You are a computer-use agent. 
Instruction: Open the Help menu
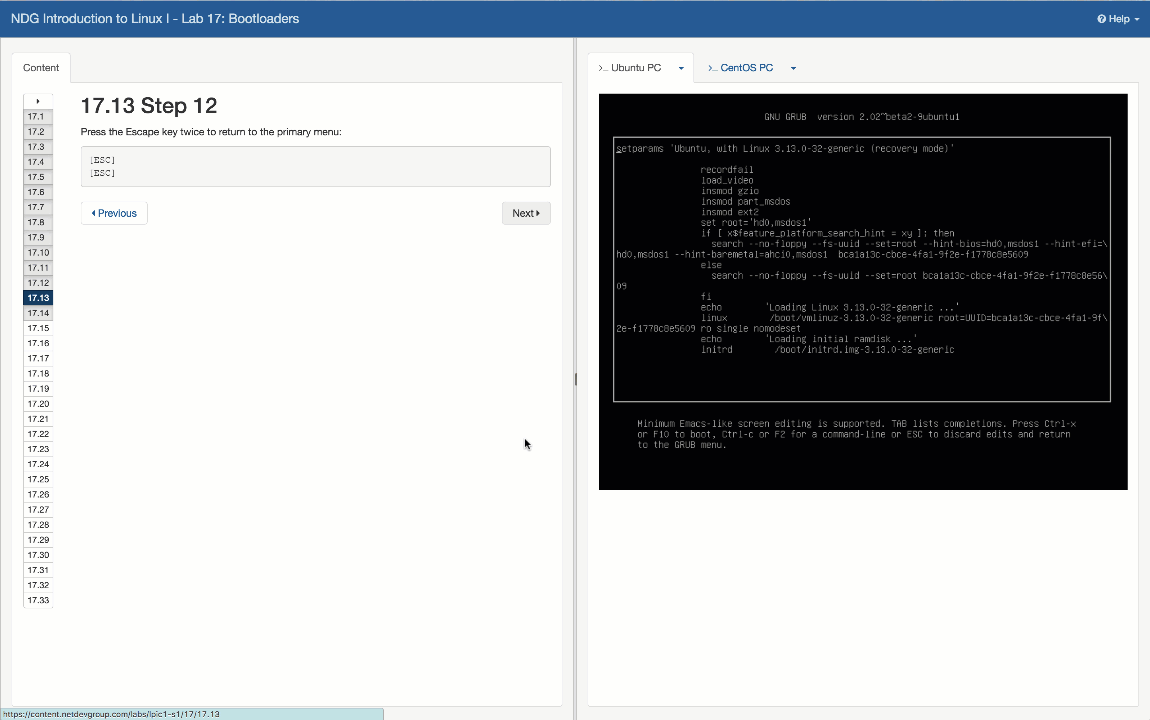point(1118,19)
